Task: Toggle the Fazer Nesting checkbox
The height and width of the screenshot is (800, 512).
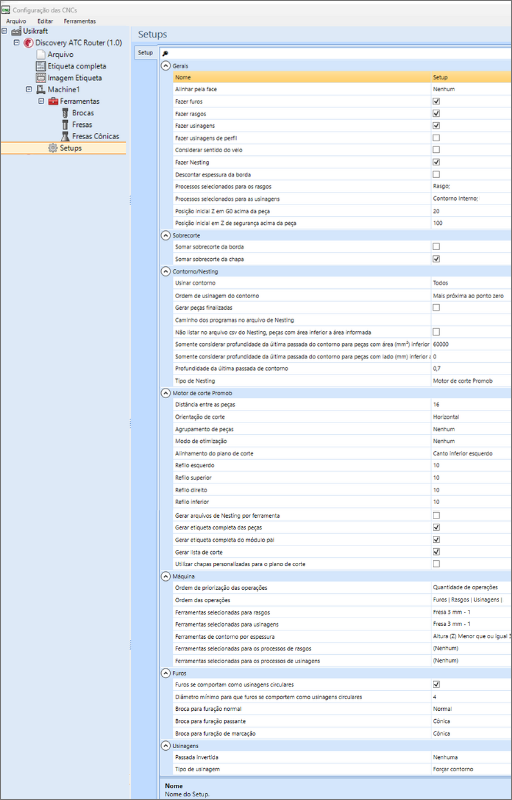Action: tap(436, 162)
